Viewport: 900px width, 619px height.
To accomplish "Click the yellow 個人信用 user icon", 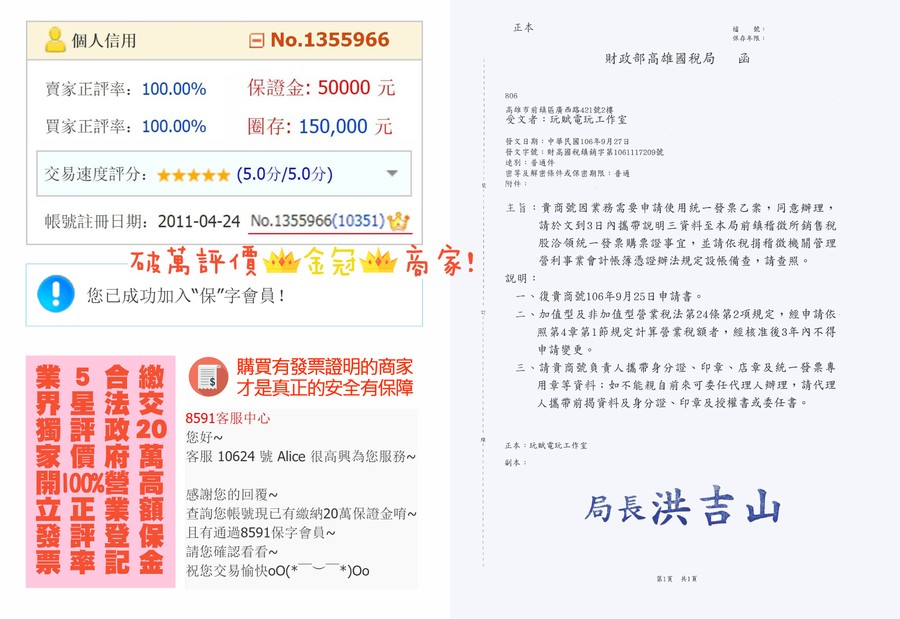I will 55,40.
